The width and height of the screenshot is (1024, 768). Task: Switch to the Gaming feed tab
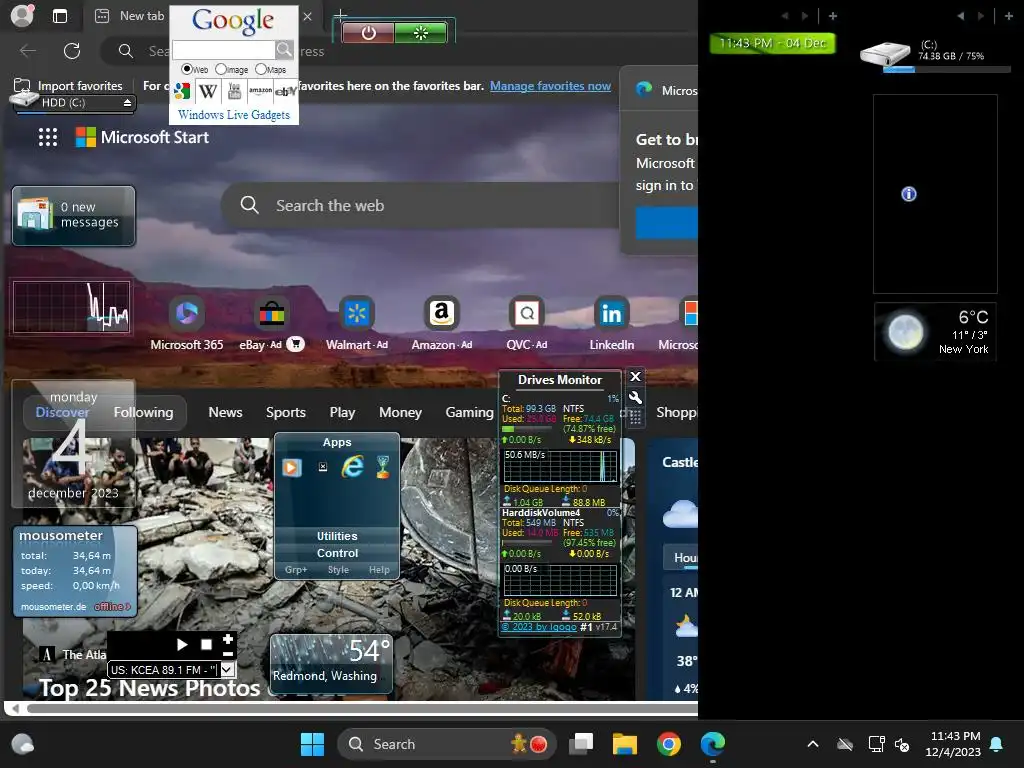click(470, 412)
